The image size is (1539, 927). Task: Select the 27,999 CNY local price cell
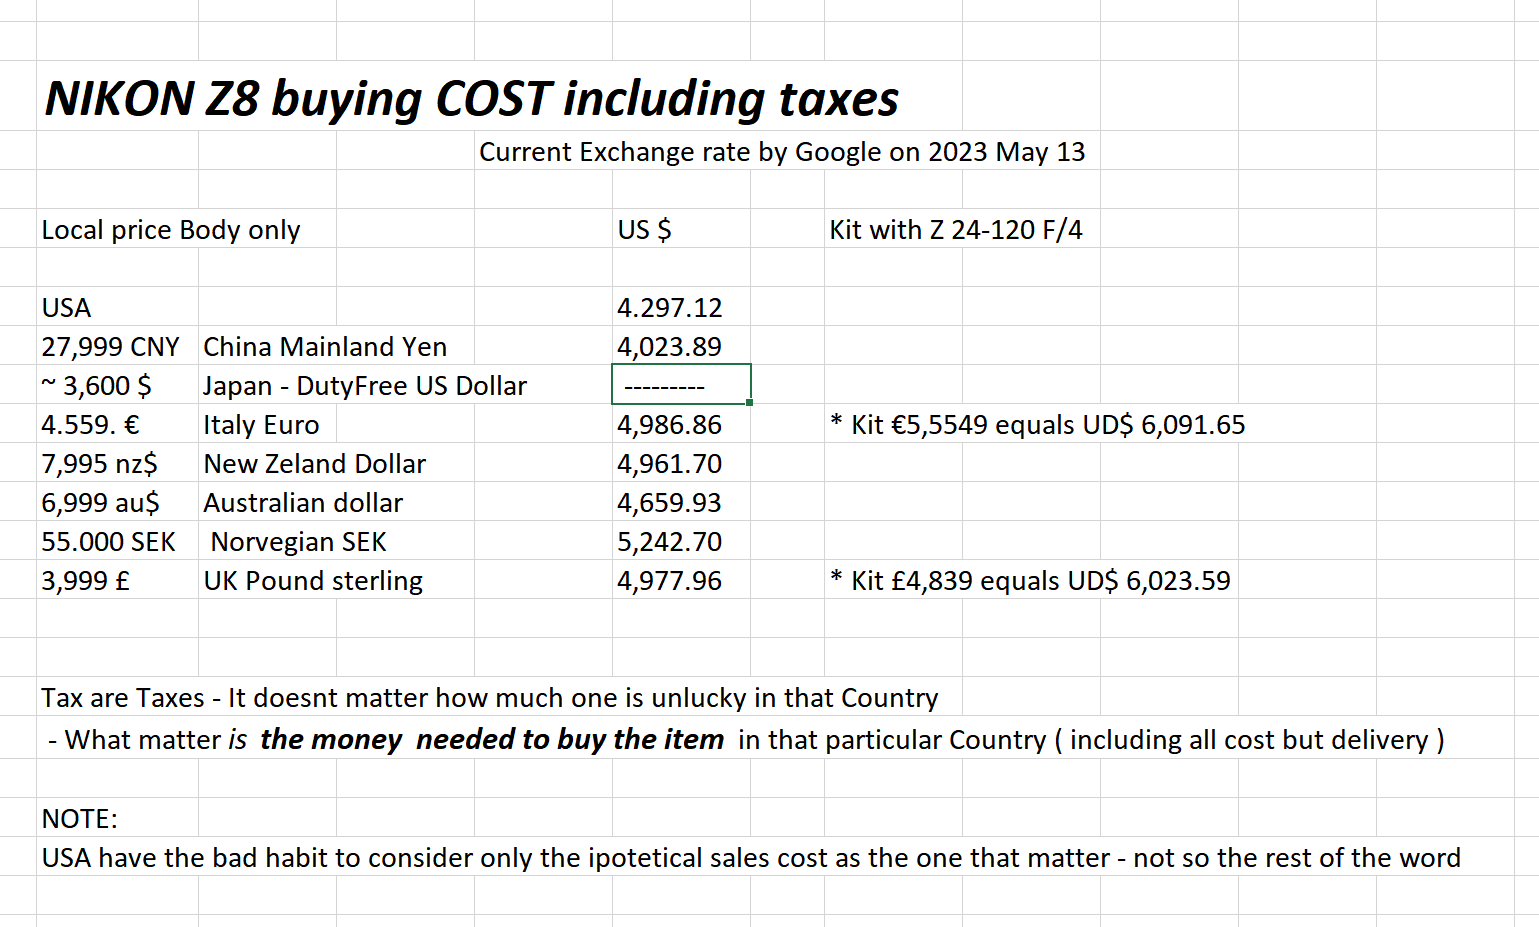pyautogui.click(x=110, y=347)
